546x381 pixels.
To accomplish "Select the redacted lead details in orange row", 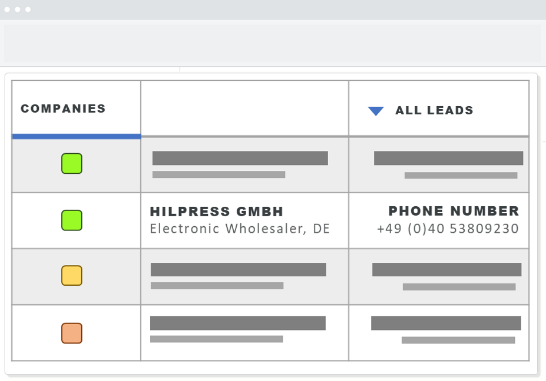I will (x=446, y=323).
